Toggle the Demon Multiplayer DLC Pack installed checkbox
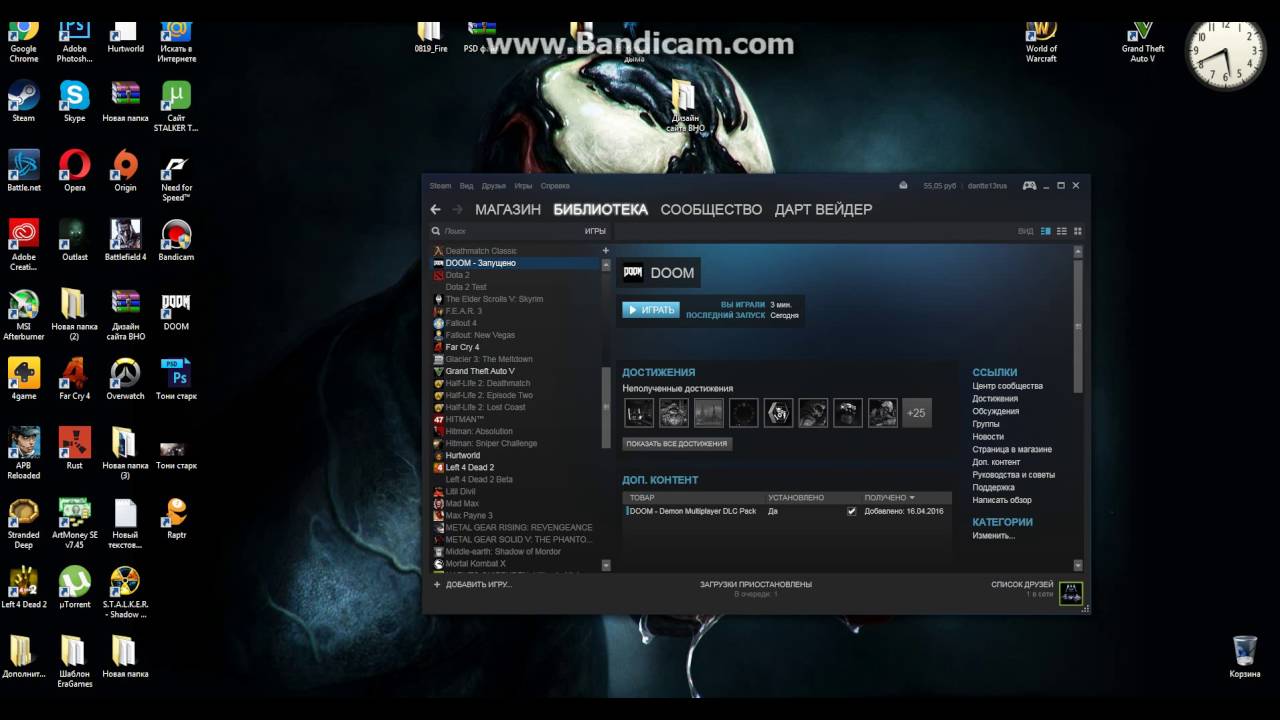This screenshot has width=1280, height=720. click(x=852, y=511)
